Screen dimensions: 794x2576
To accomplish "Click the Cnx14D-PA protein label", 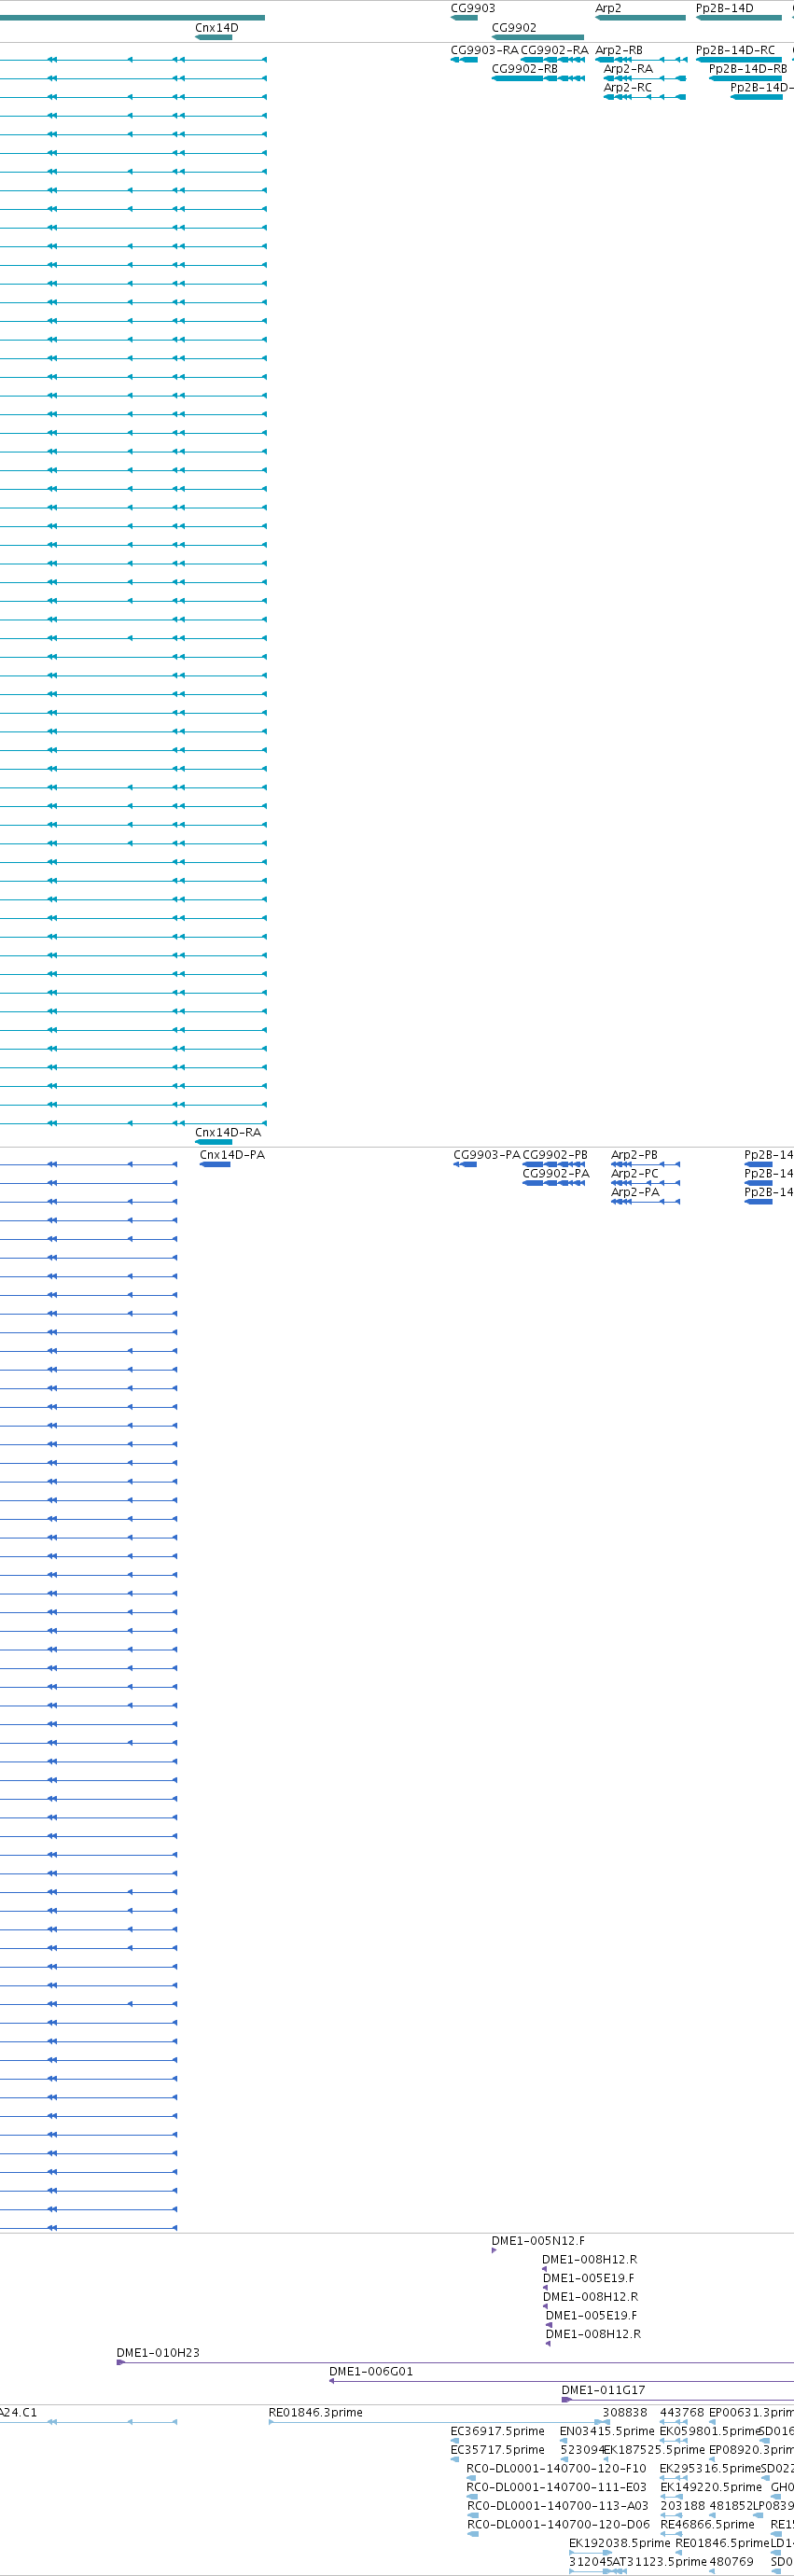I will 232,1155.
